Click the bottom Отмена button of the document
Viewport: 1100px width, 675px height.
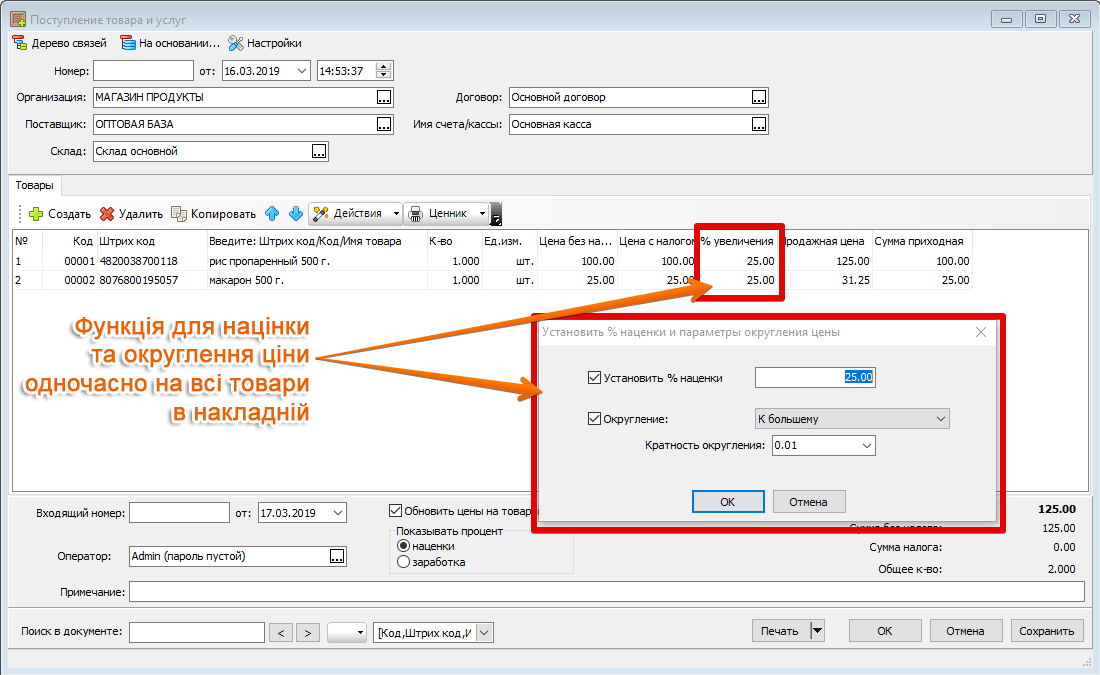tap(965, 631)
